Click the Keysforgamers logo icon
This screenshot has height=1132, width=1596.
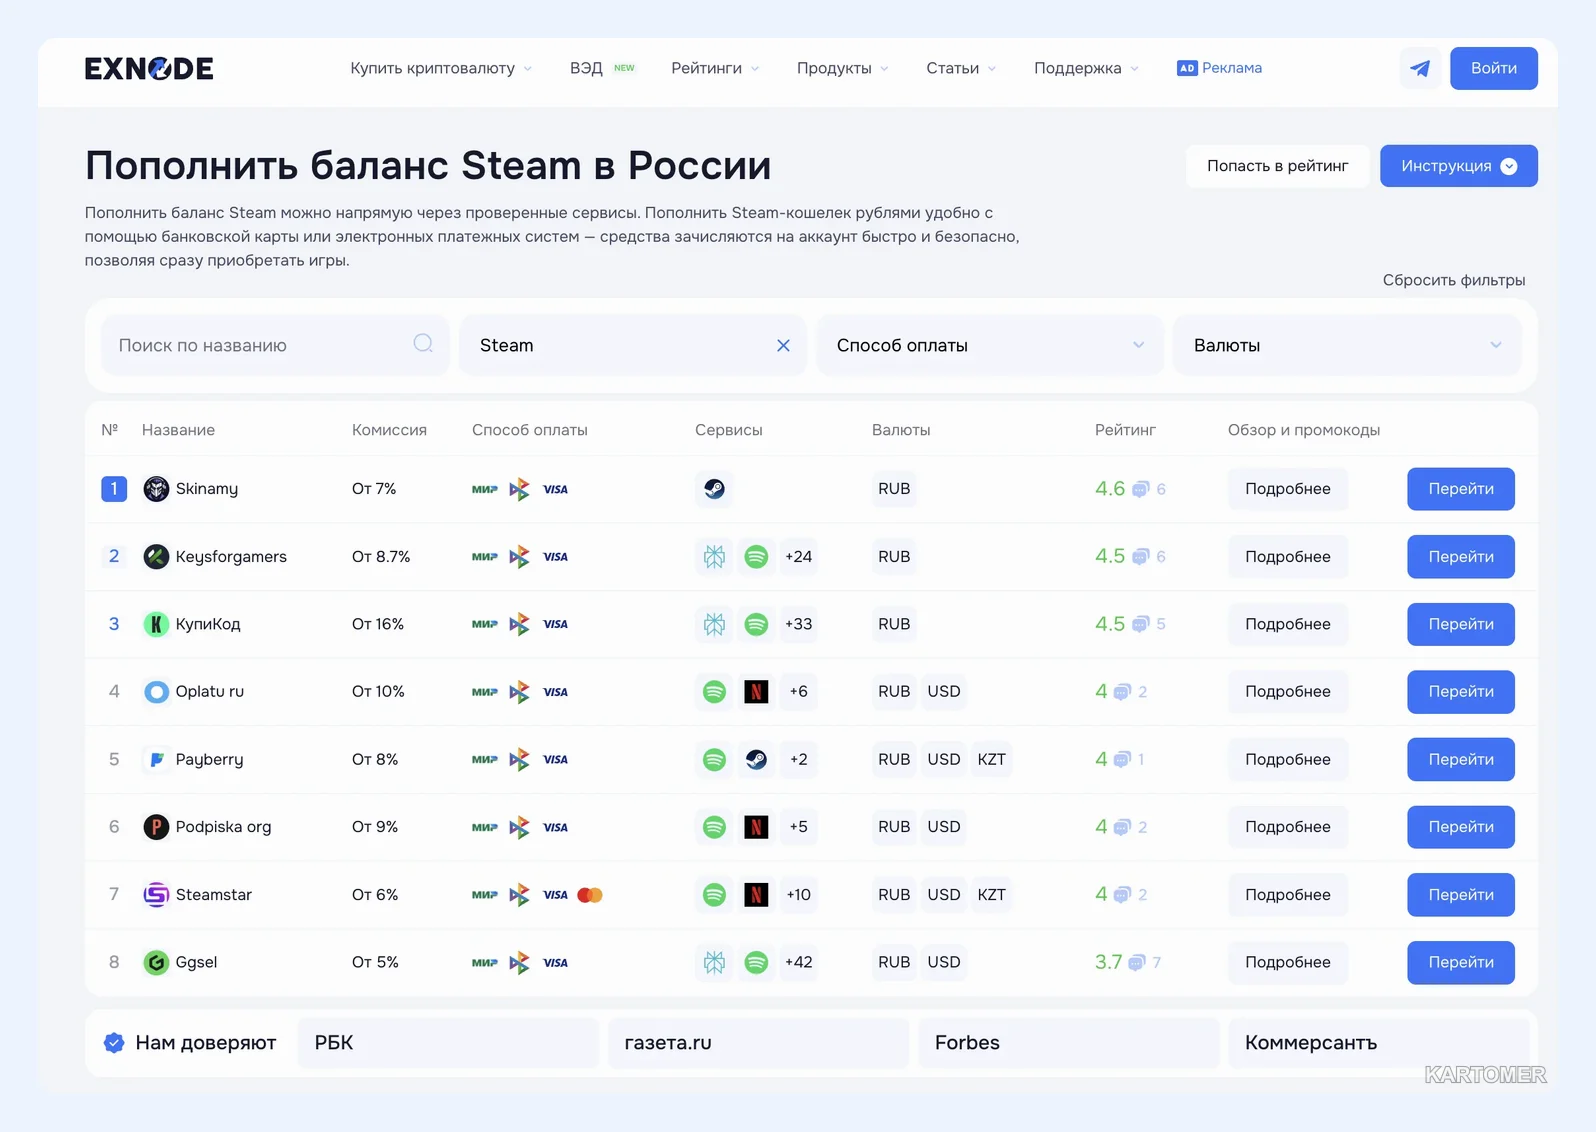click(x=156, y=556)
